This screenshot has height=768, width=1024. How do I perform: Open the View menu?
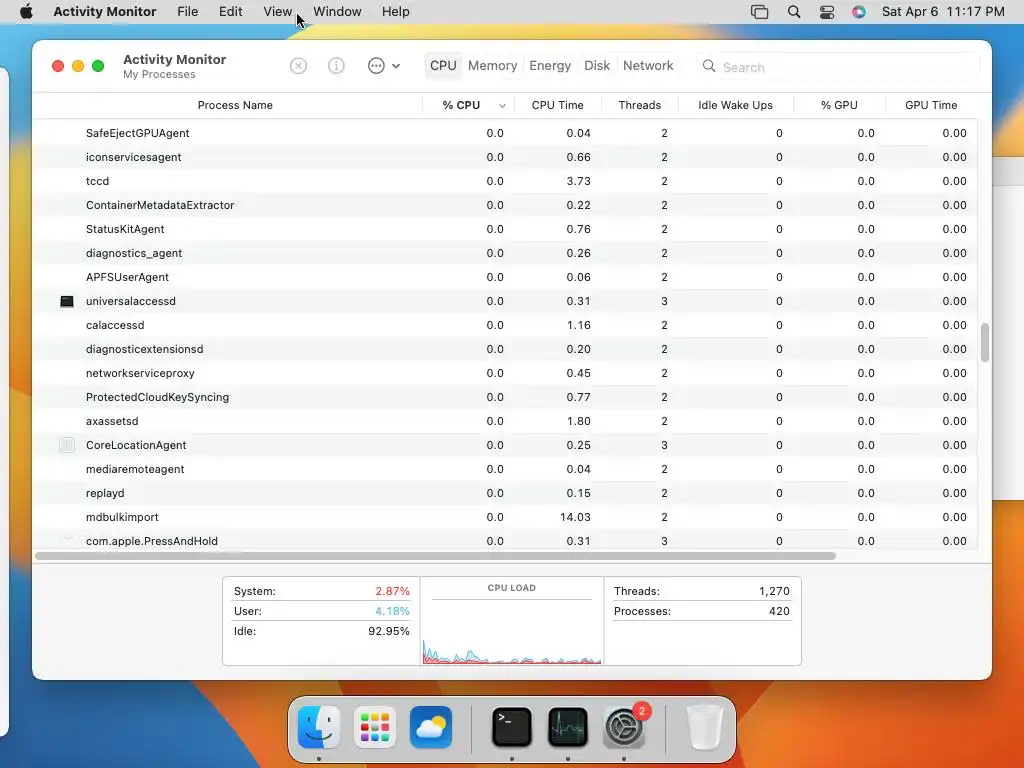click(x=278, y=12)
